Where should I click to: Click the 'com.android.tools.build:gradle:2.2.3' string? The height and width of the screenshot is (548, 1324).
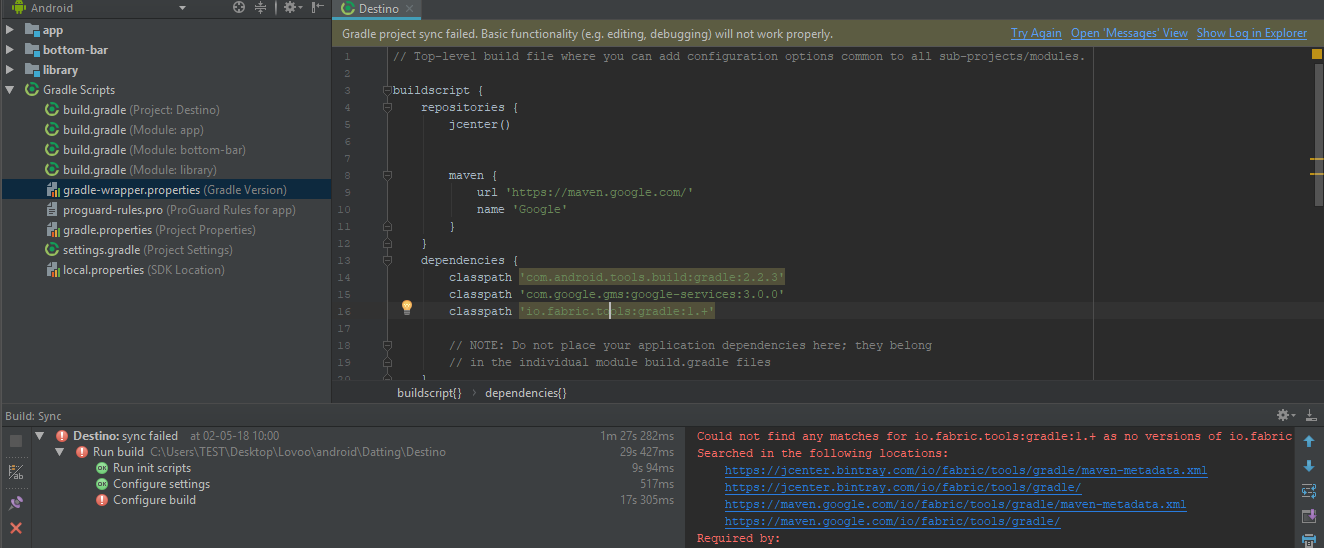point(652,277)
